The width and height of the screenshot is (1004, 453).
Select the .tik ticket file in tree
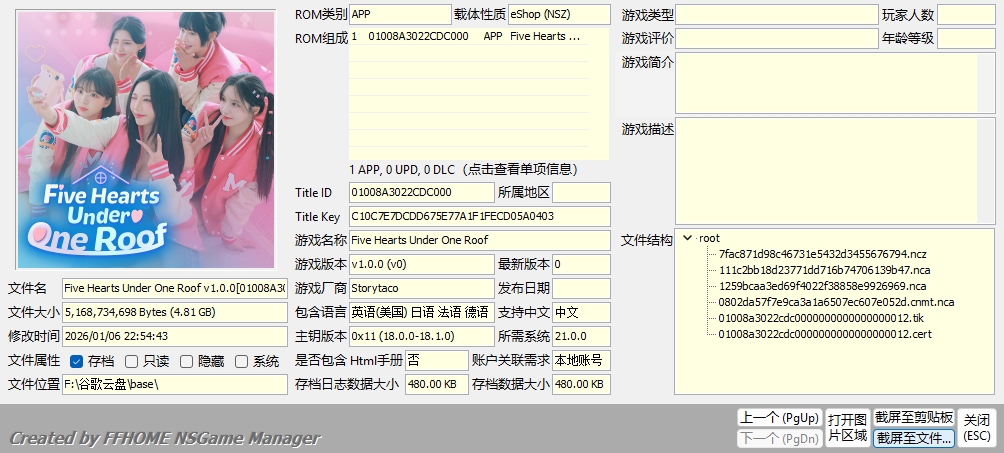tap(821, 318)
